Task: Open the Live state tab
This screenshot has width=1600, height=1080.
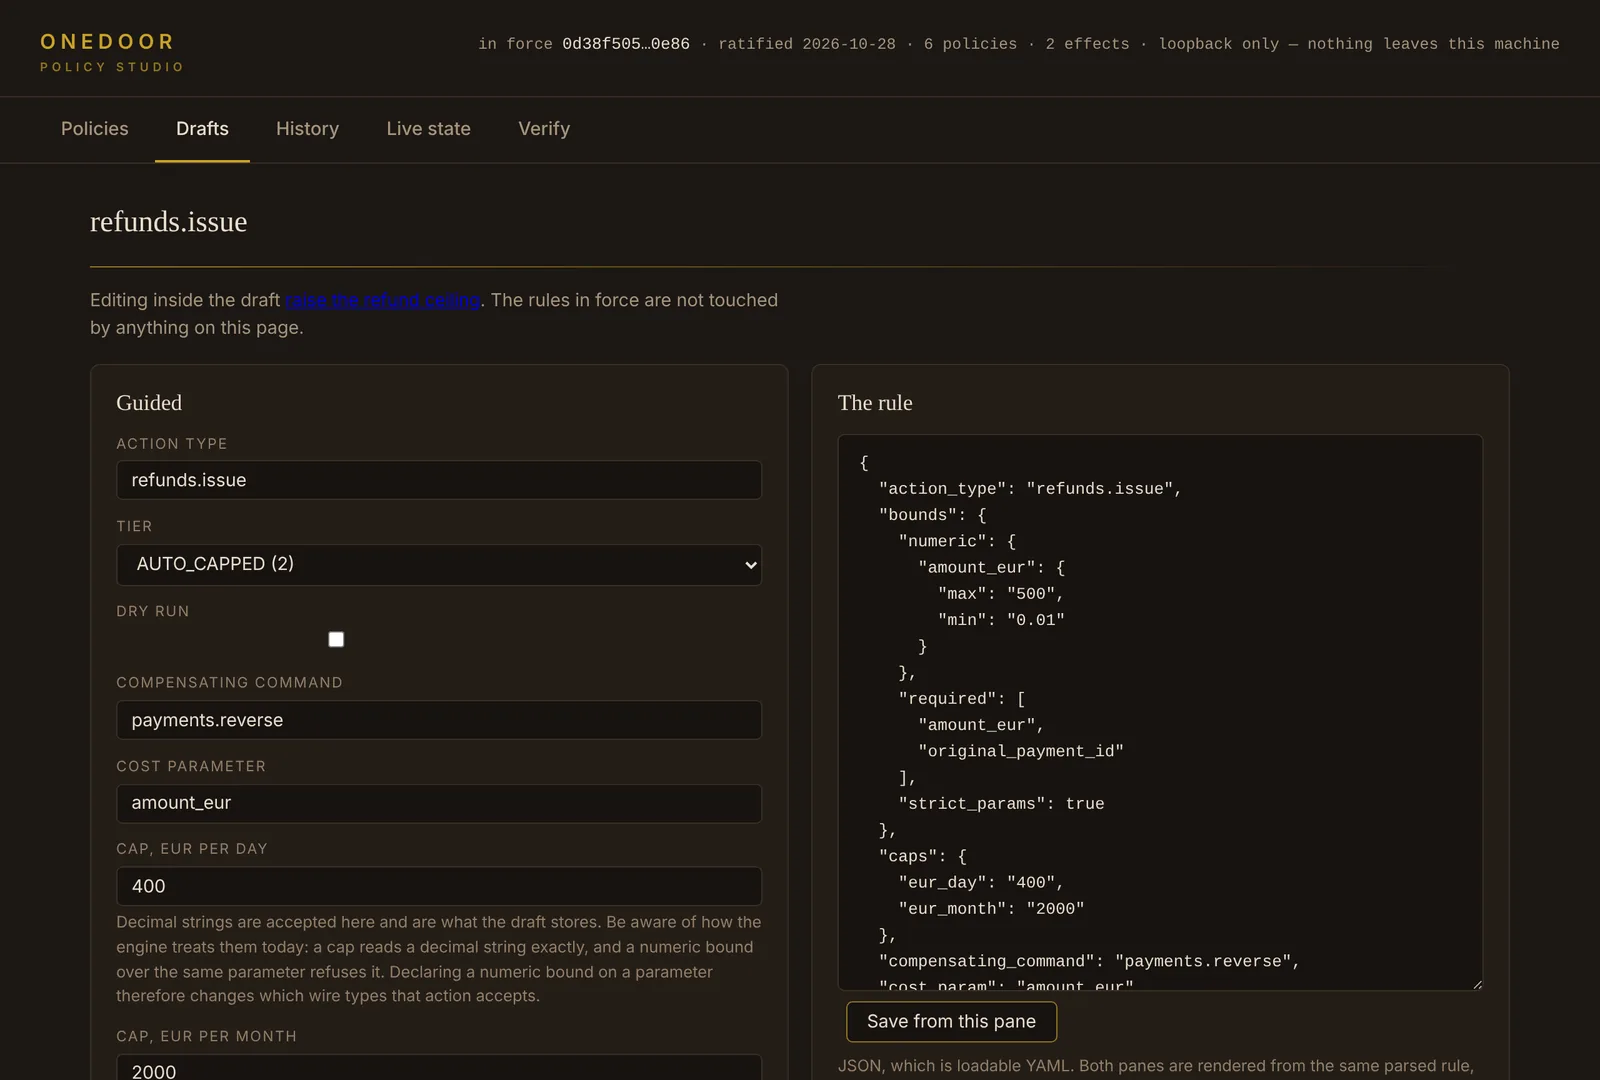Action: click(x=428, y=129)
